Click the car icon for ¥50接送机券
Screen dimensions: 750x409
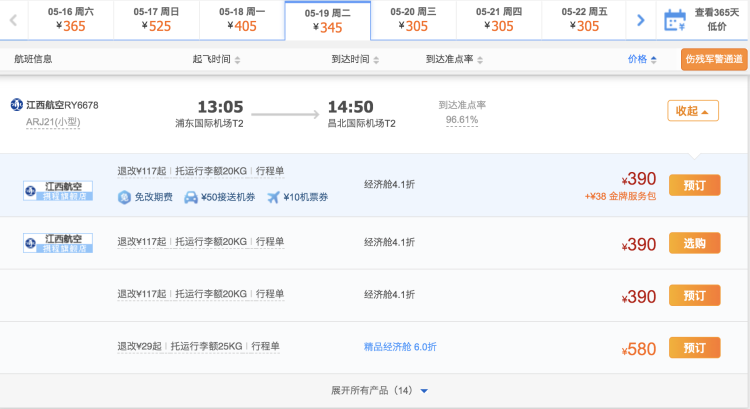coord(193,197)
